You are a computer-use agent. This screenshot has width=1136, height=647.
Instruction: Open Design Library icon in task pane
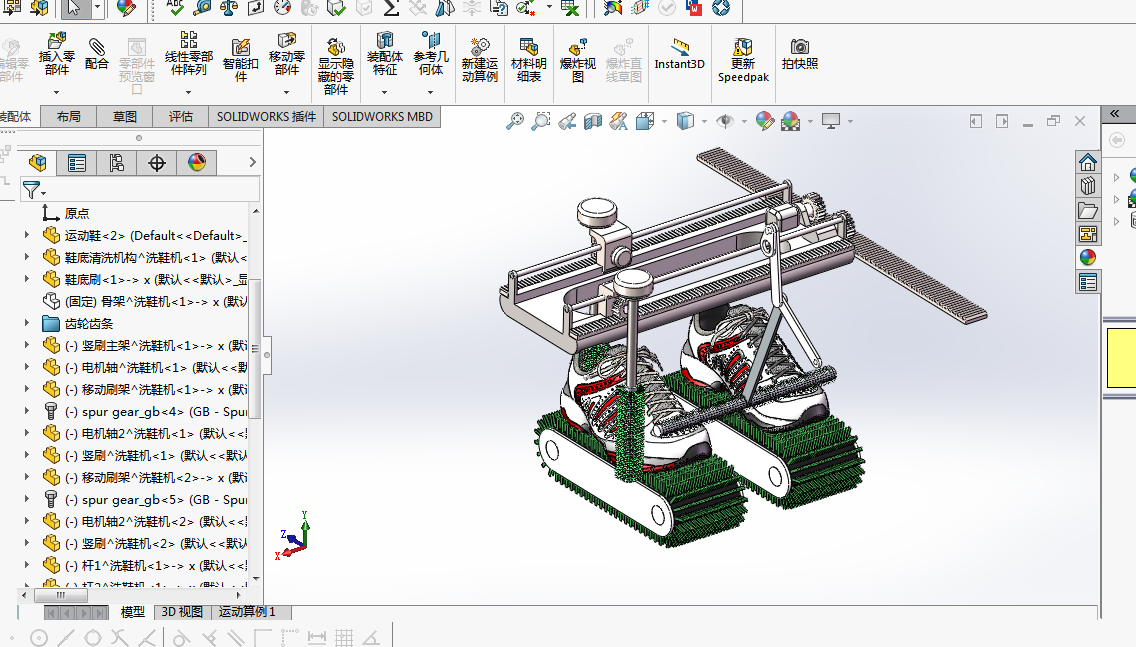pos(1087,185)
